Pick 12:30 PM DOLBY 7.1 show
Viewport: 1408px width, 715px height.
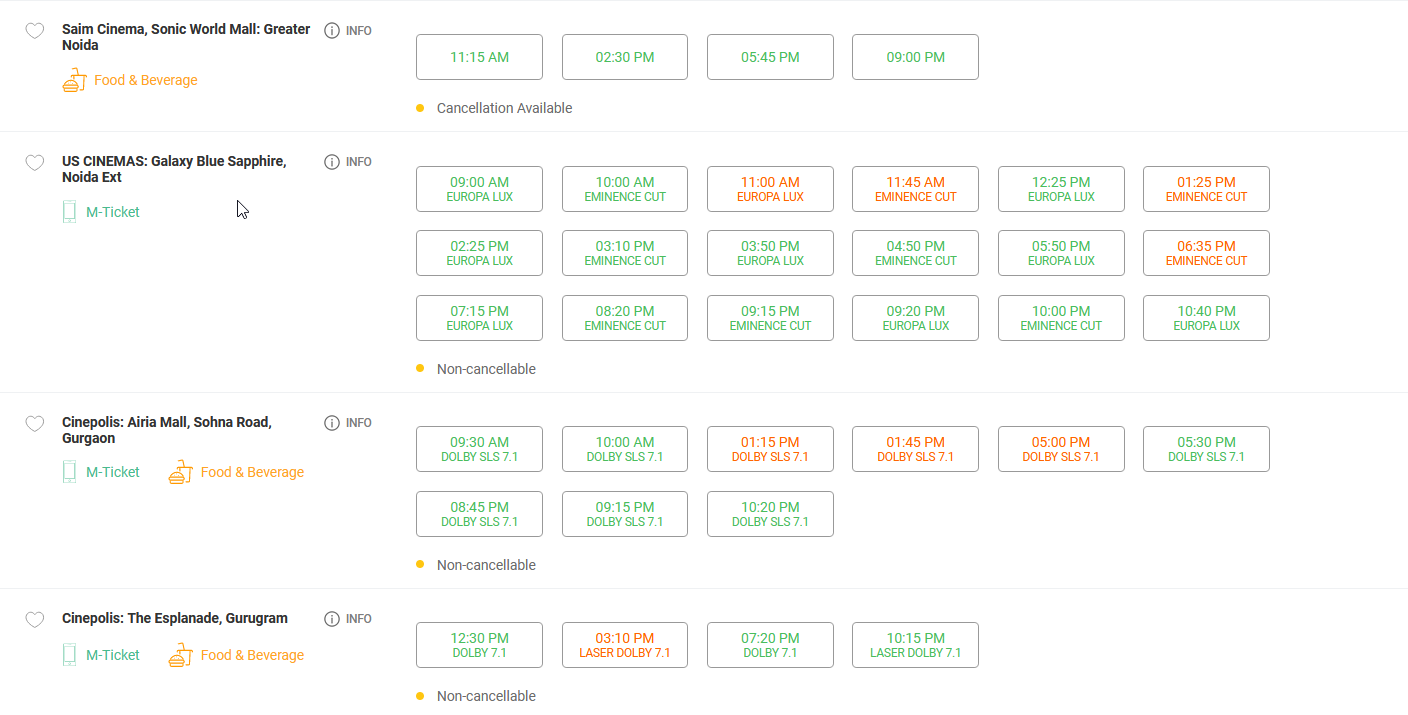tap(479, 645)
